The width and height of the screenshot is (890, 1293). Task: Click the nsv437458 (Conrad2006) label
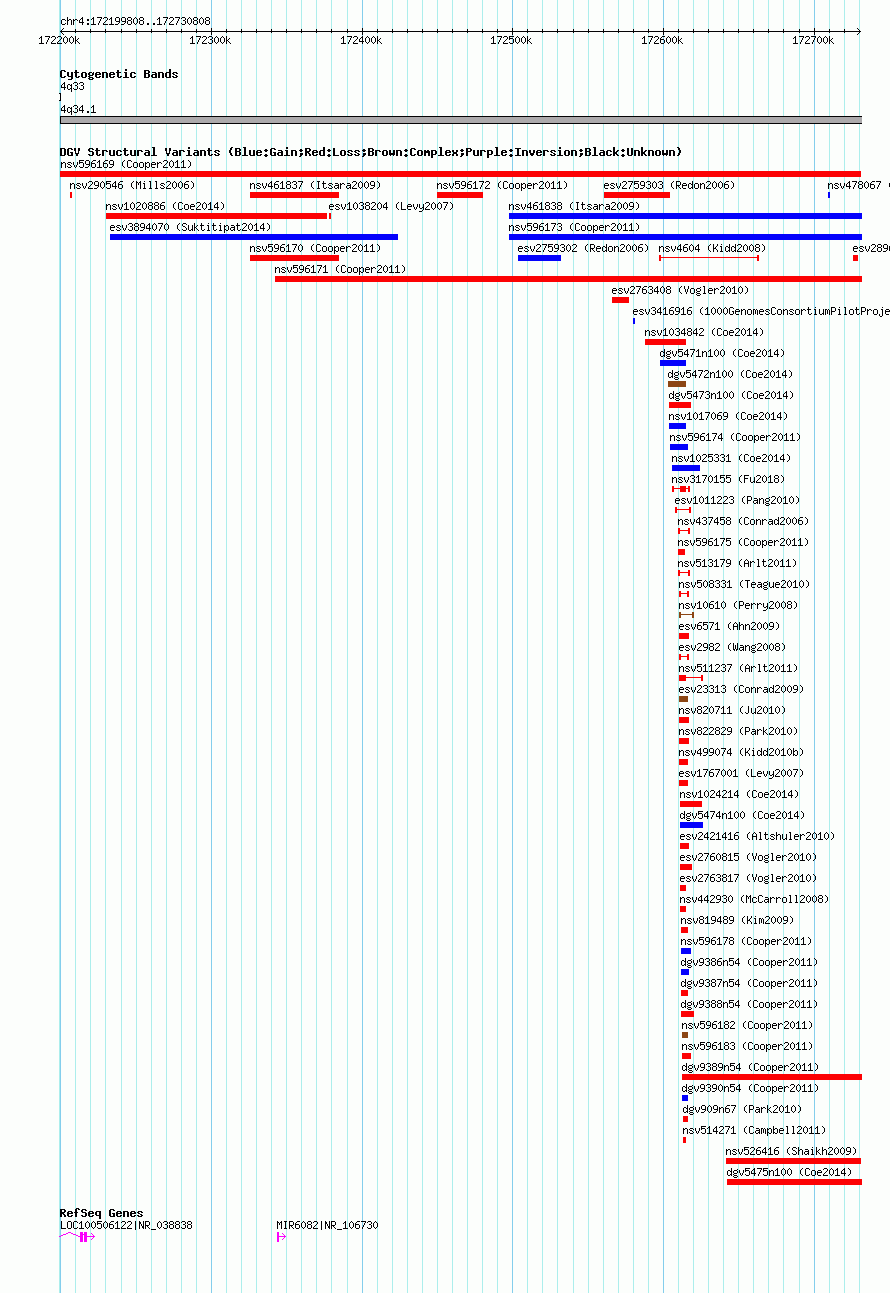(743, 521)
